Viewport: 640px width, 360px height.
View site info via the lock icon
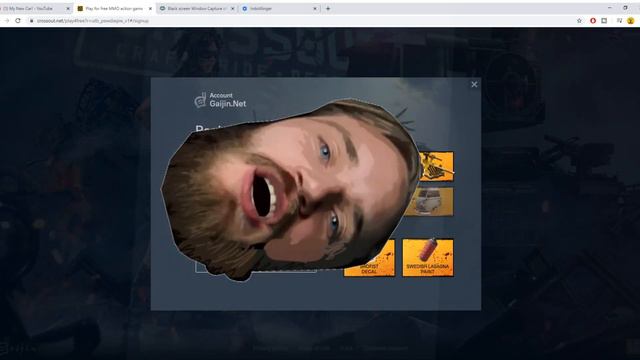point(31,21)
